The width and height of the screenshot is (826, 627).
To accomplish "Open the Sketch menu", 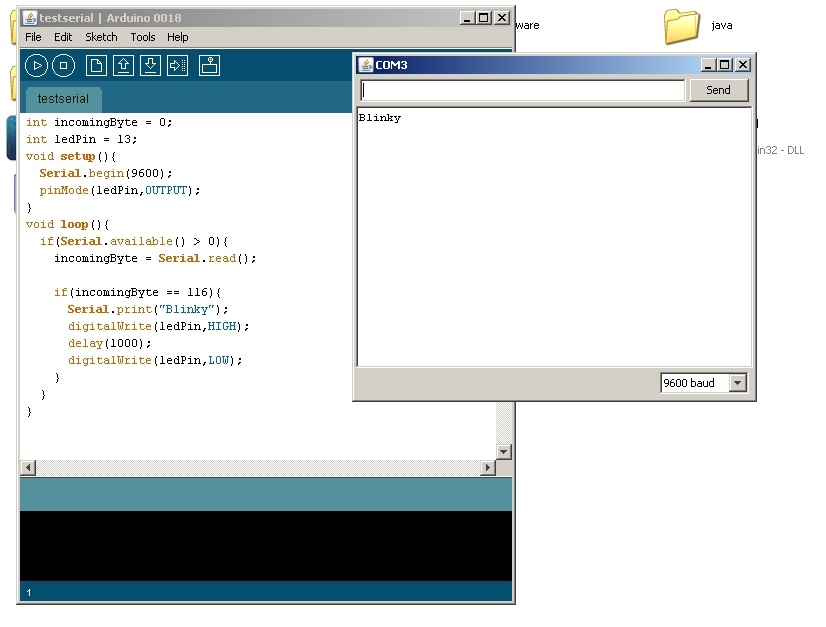I will pos(101,37).
